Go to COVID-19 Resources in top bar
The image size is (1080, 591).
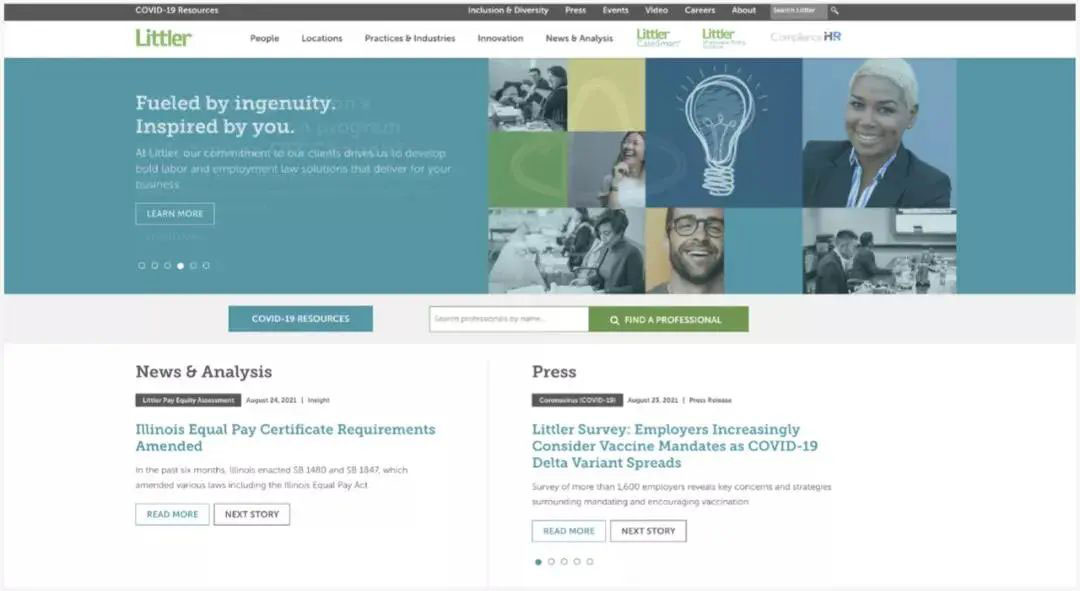(177, 10)
